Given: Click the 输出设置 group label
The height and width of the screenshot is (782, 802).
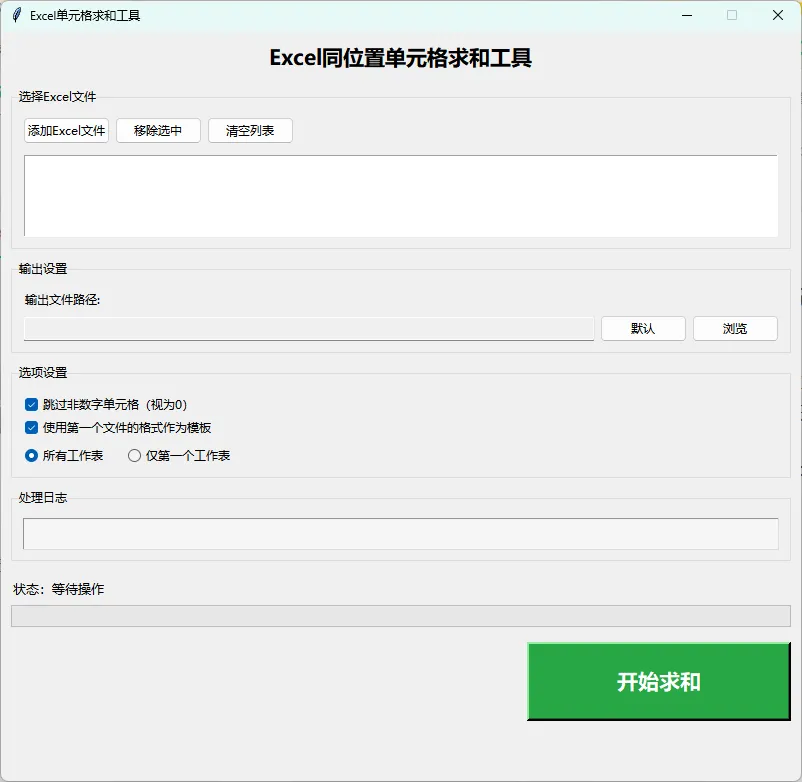Looking at the screenshot, I should (43, 269).
